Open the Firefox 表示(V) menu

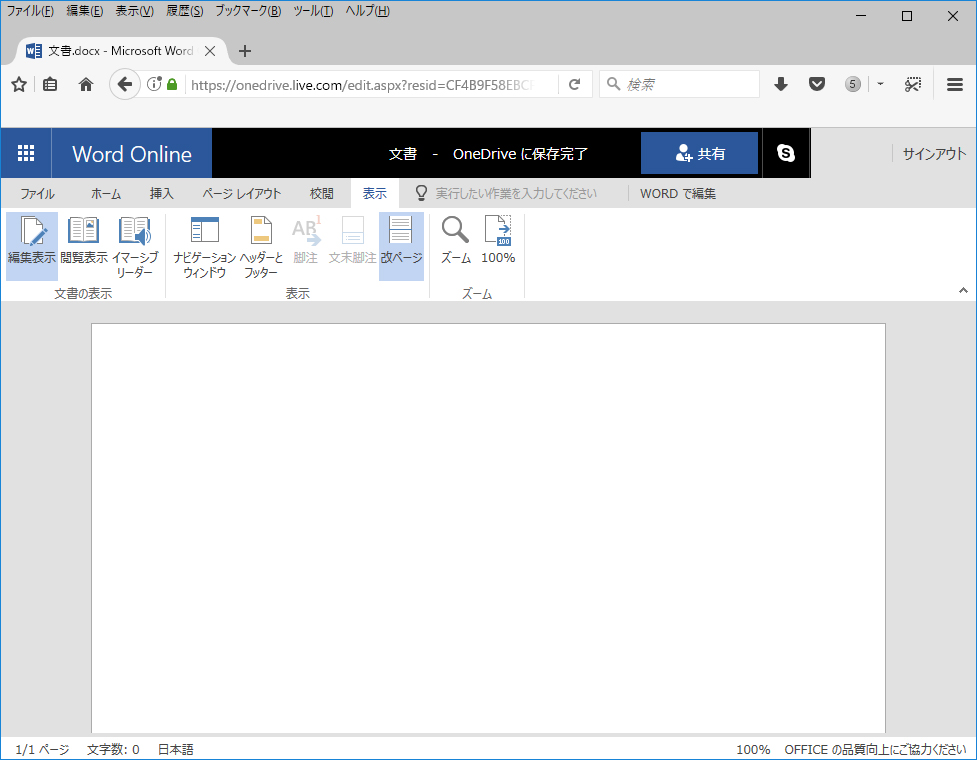tap(135, 11)
